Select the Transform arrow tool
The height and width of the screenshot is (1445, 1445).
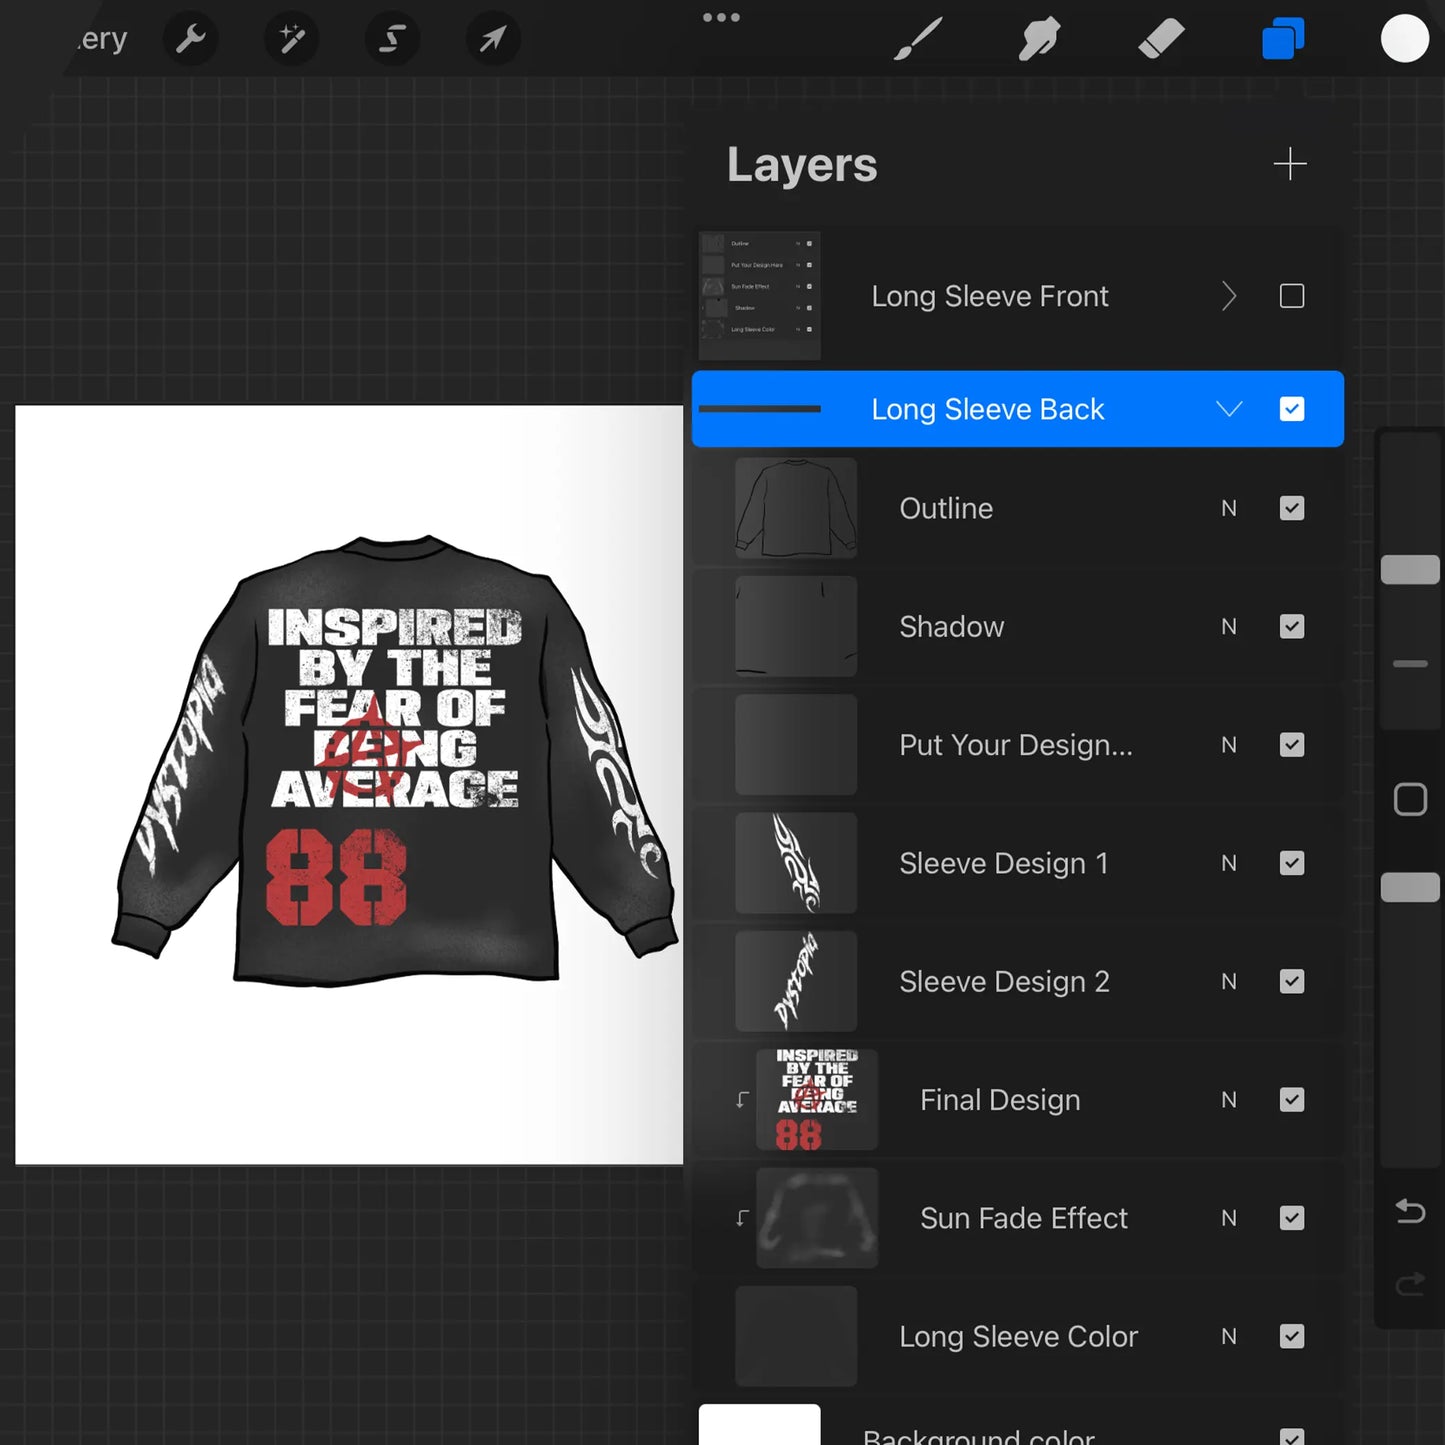pos(492,38)
